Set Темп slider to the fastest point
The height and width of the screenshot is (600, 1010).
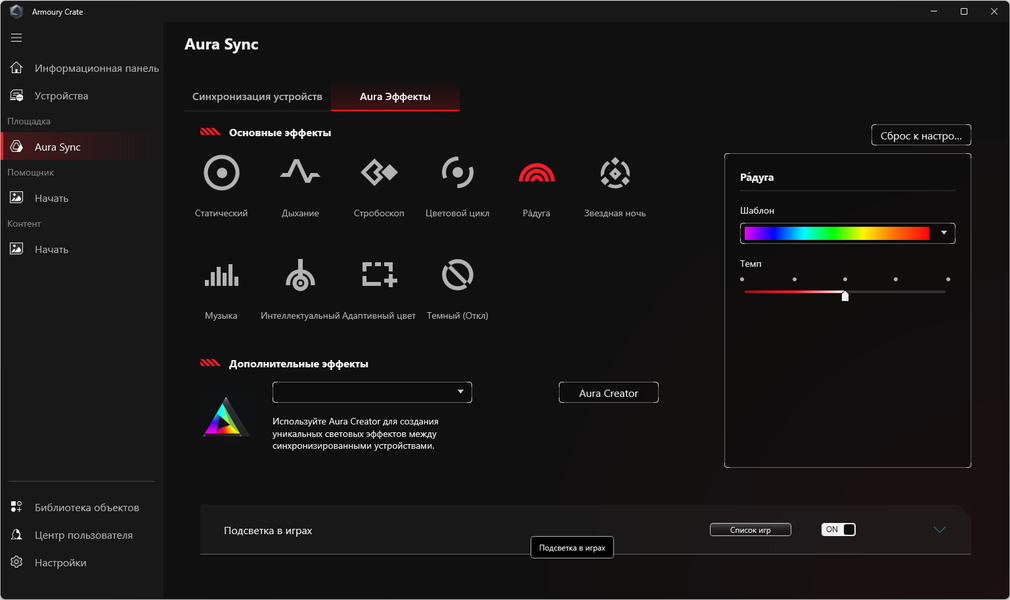948,280
